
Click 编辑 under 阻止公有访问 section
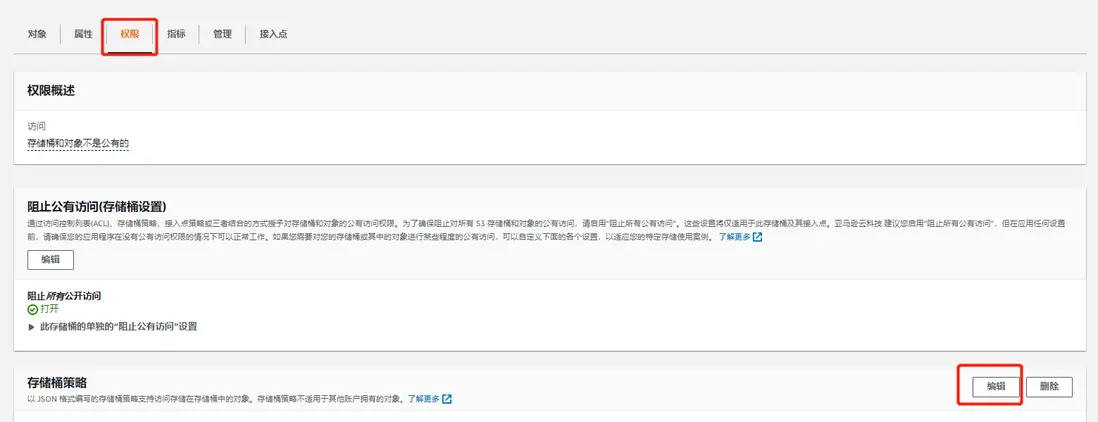[x=50, y=259]
